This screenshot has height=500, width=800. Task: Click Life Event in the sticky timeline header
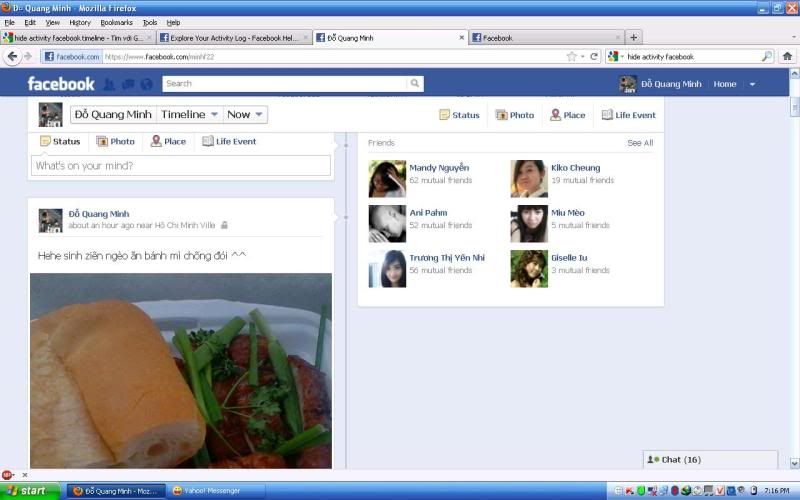click(x=629, y=115)
